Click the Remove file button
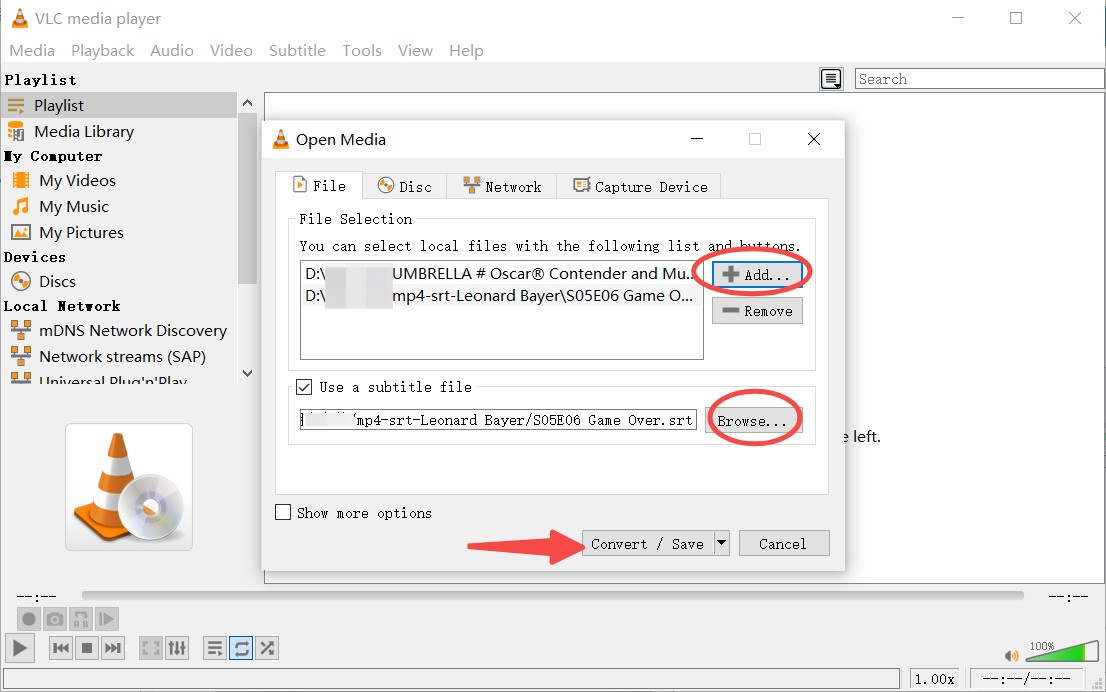The width and height of the screenshot is (1106, 692). click(x=757, y=311)
